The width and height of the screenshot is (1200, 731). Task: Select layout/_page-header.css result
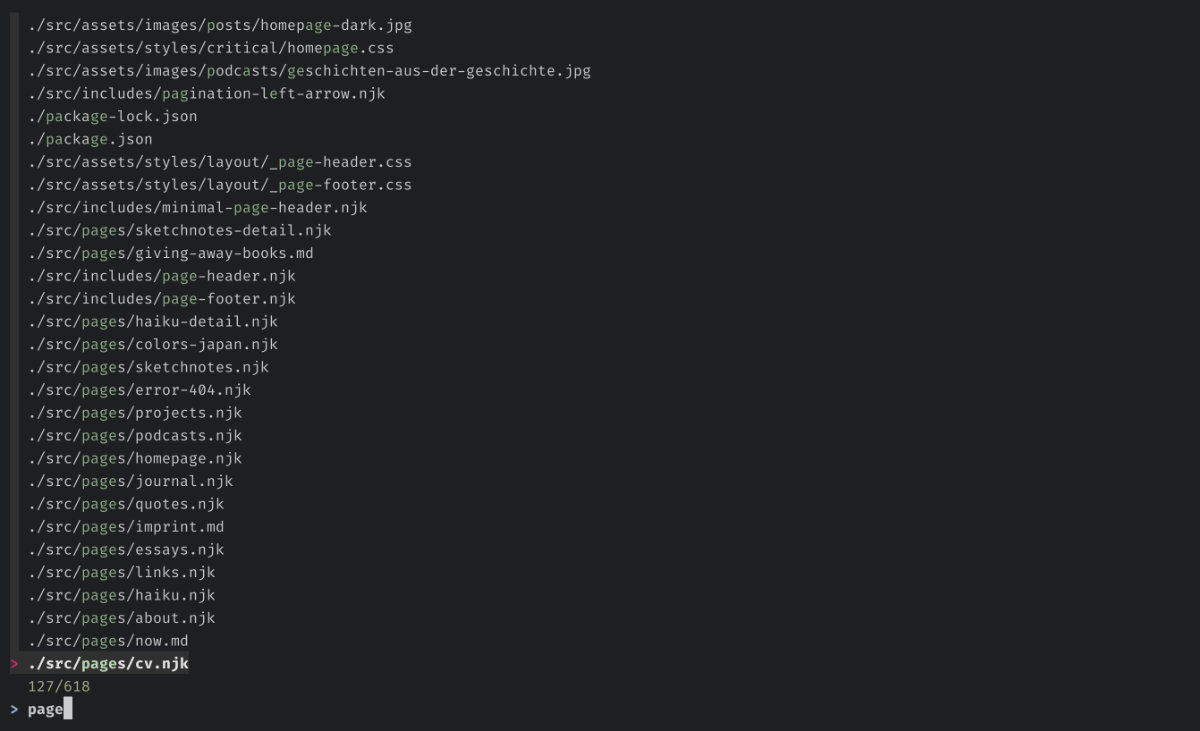[220, 162]
